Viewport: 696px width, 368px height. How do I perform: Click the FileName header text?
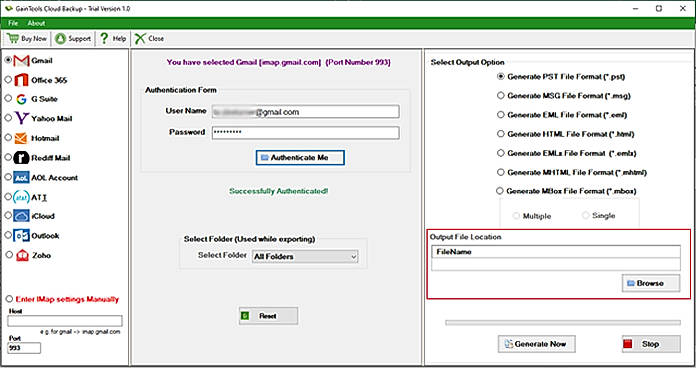[454, 252]
